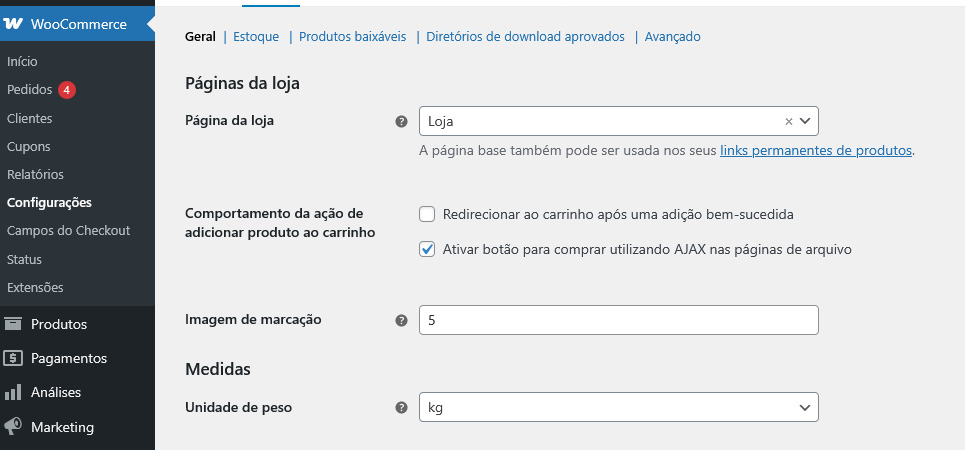Switch to the Geral sub-tab
Screen dimensions: 965x450
pos(201,37)
